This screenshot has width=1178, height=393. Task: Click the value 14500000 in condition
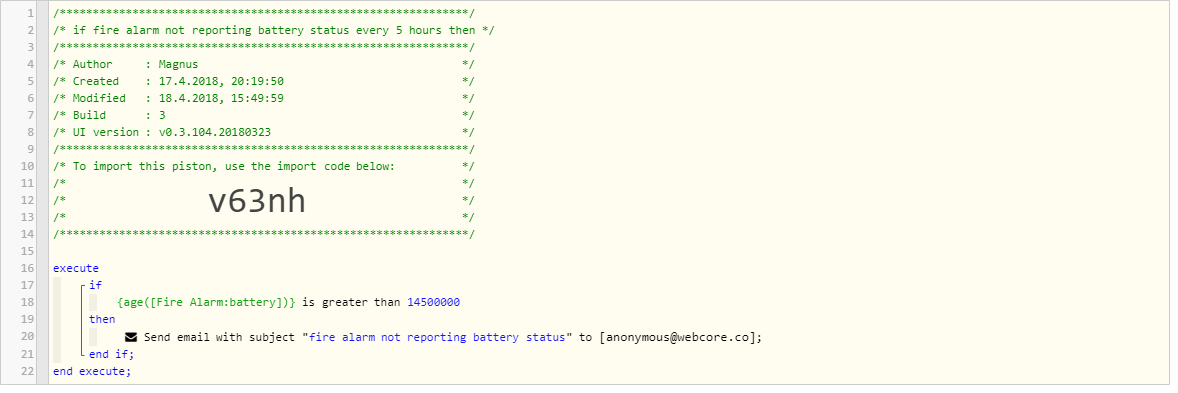pos(433,302)
